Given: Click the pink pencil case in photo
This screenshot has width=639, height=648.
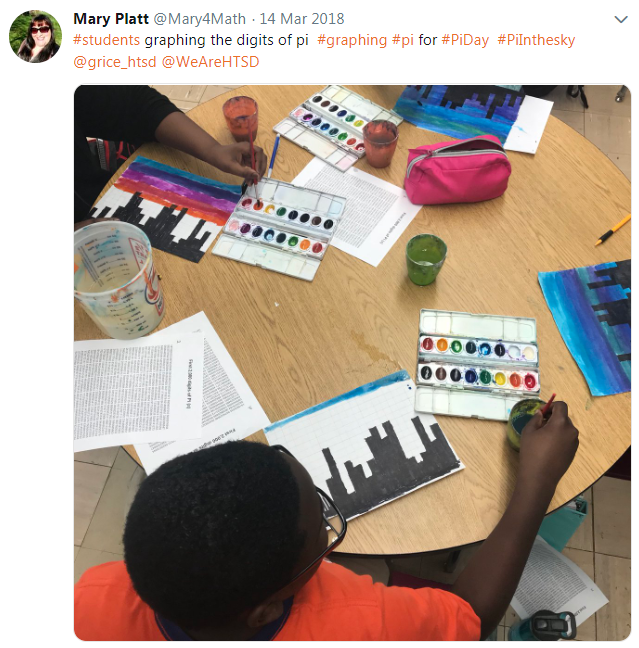Looking at the screenshot, I should pyautogui.click(x=458, y=170).
